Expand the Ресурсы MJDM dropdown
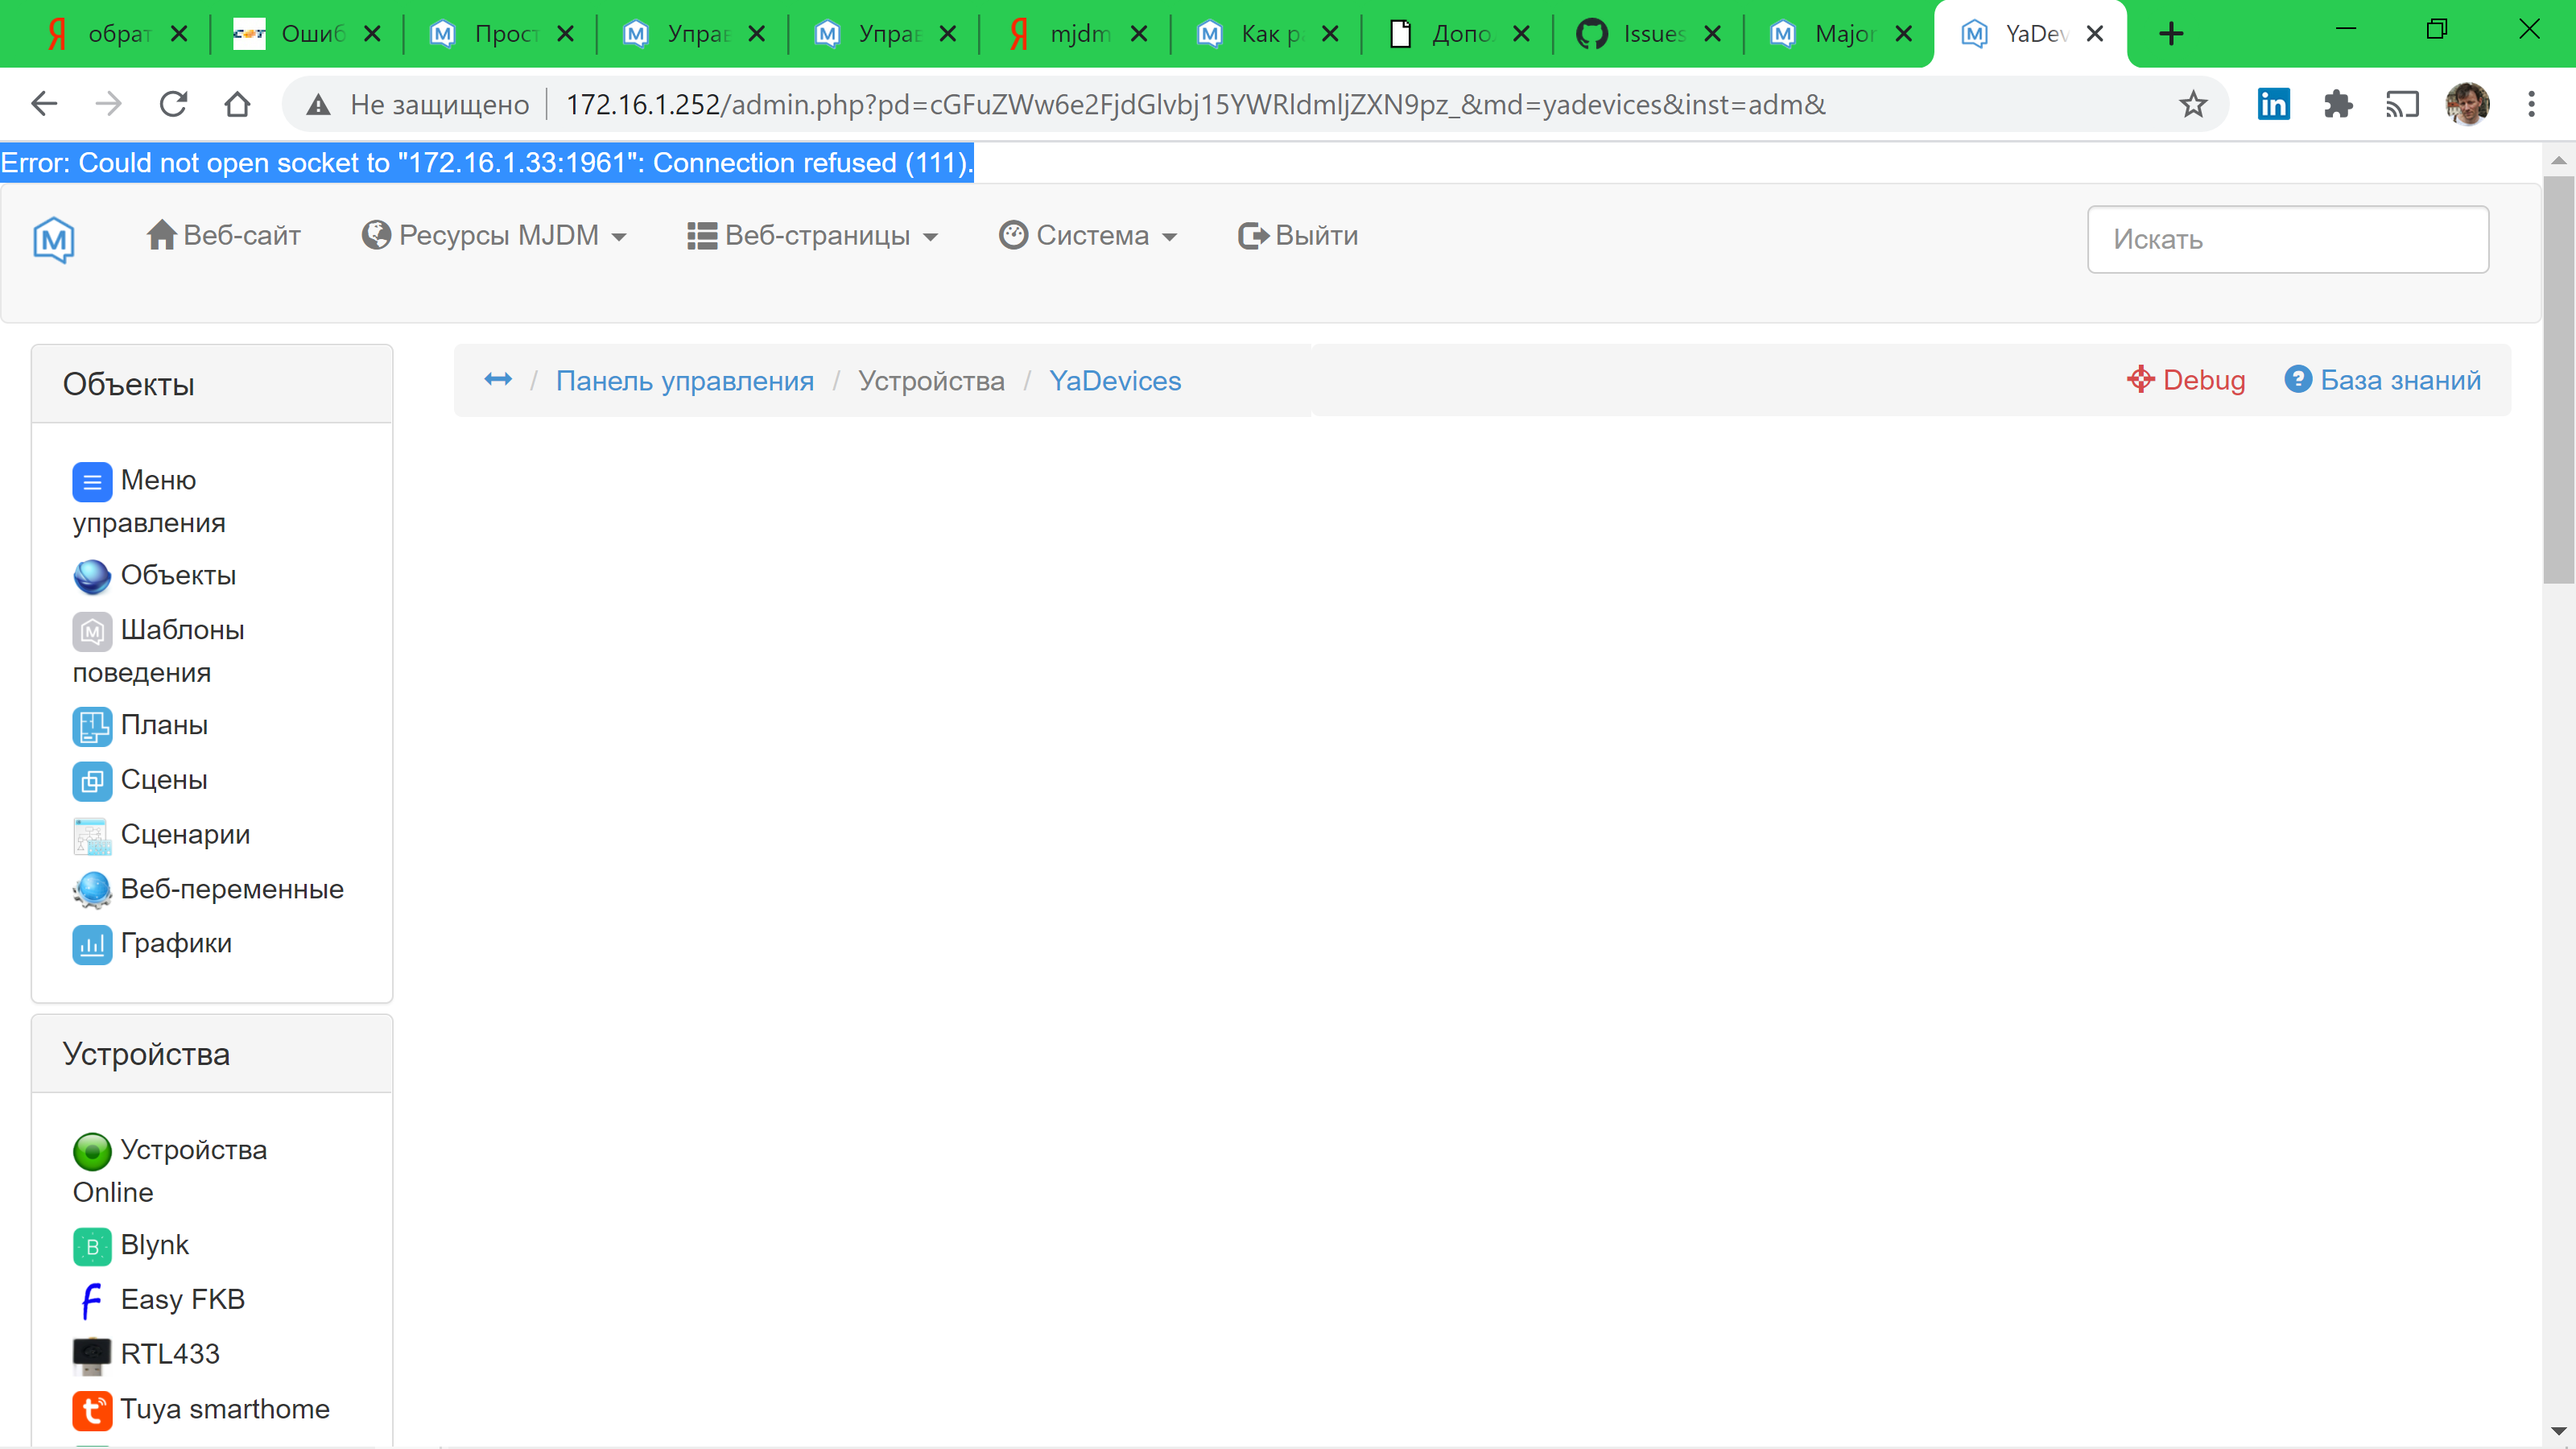Image resolution: width=2576 pixels, height=1449 pixels. click(495, 235)
